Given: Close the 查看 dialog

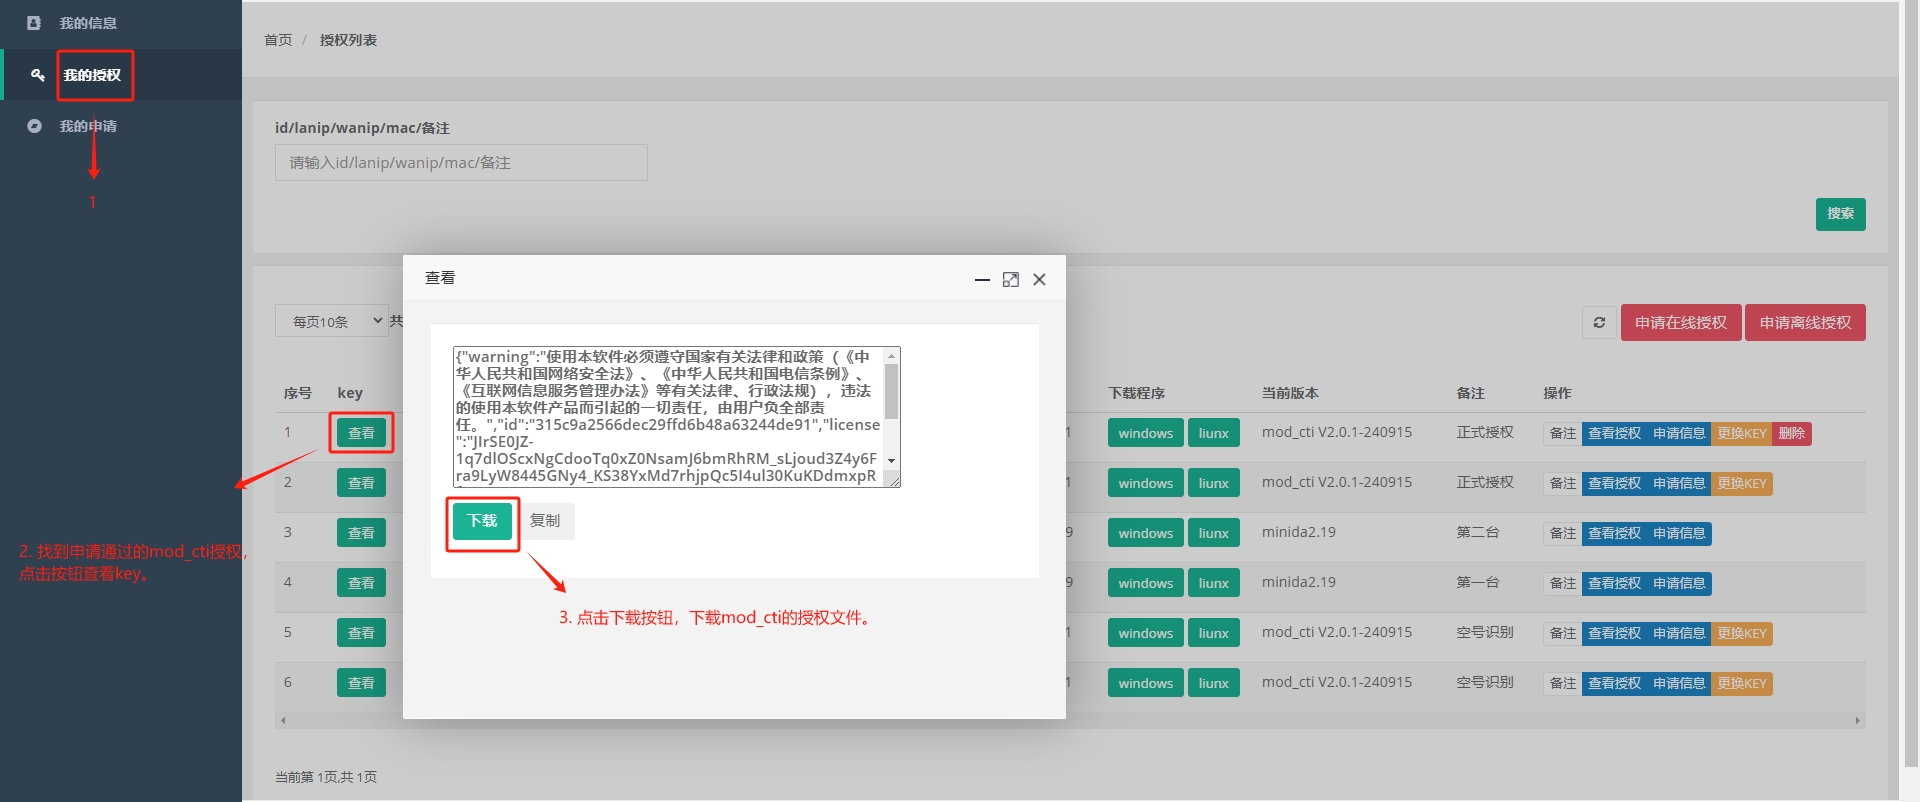Looking at the screenshot, I should click(x=1039, y=280).
